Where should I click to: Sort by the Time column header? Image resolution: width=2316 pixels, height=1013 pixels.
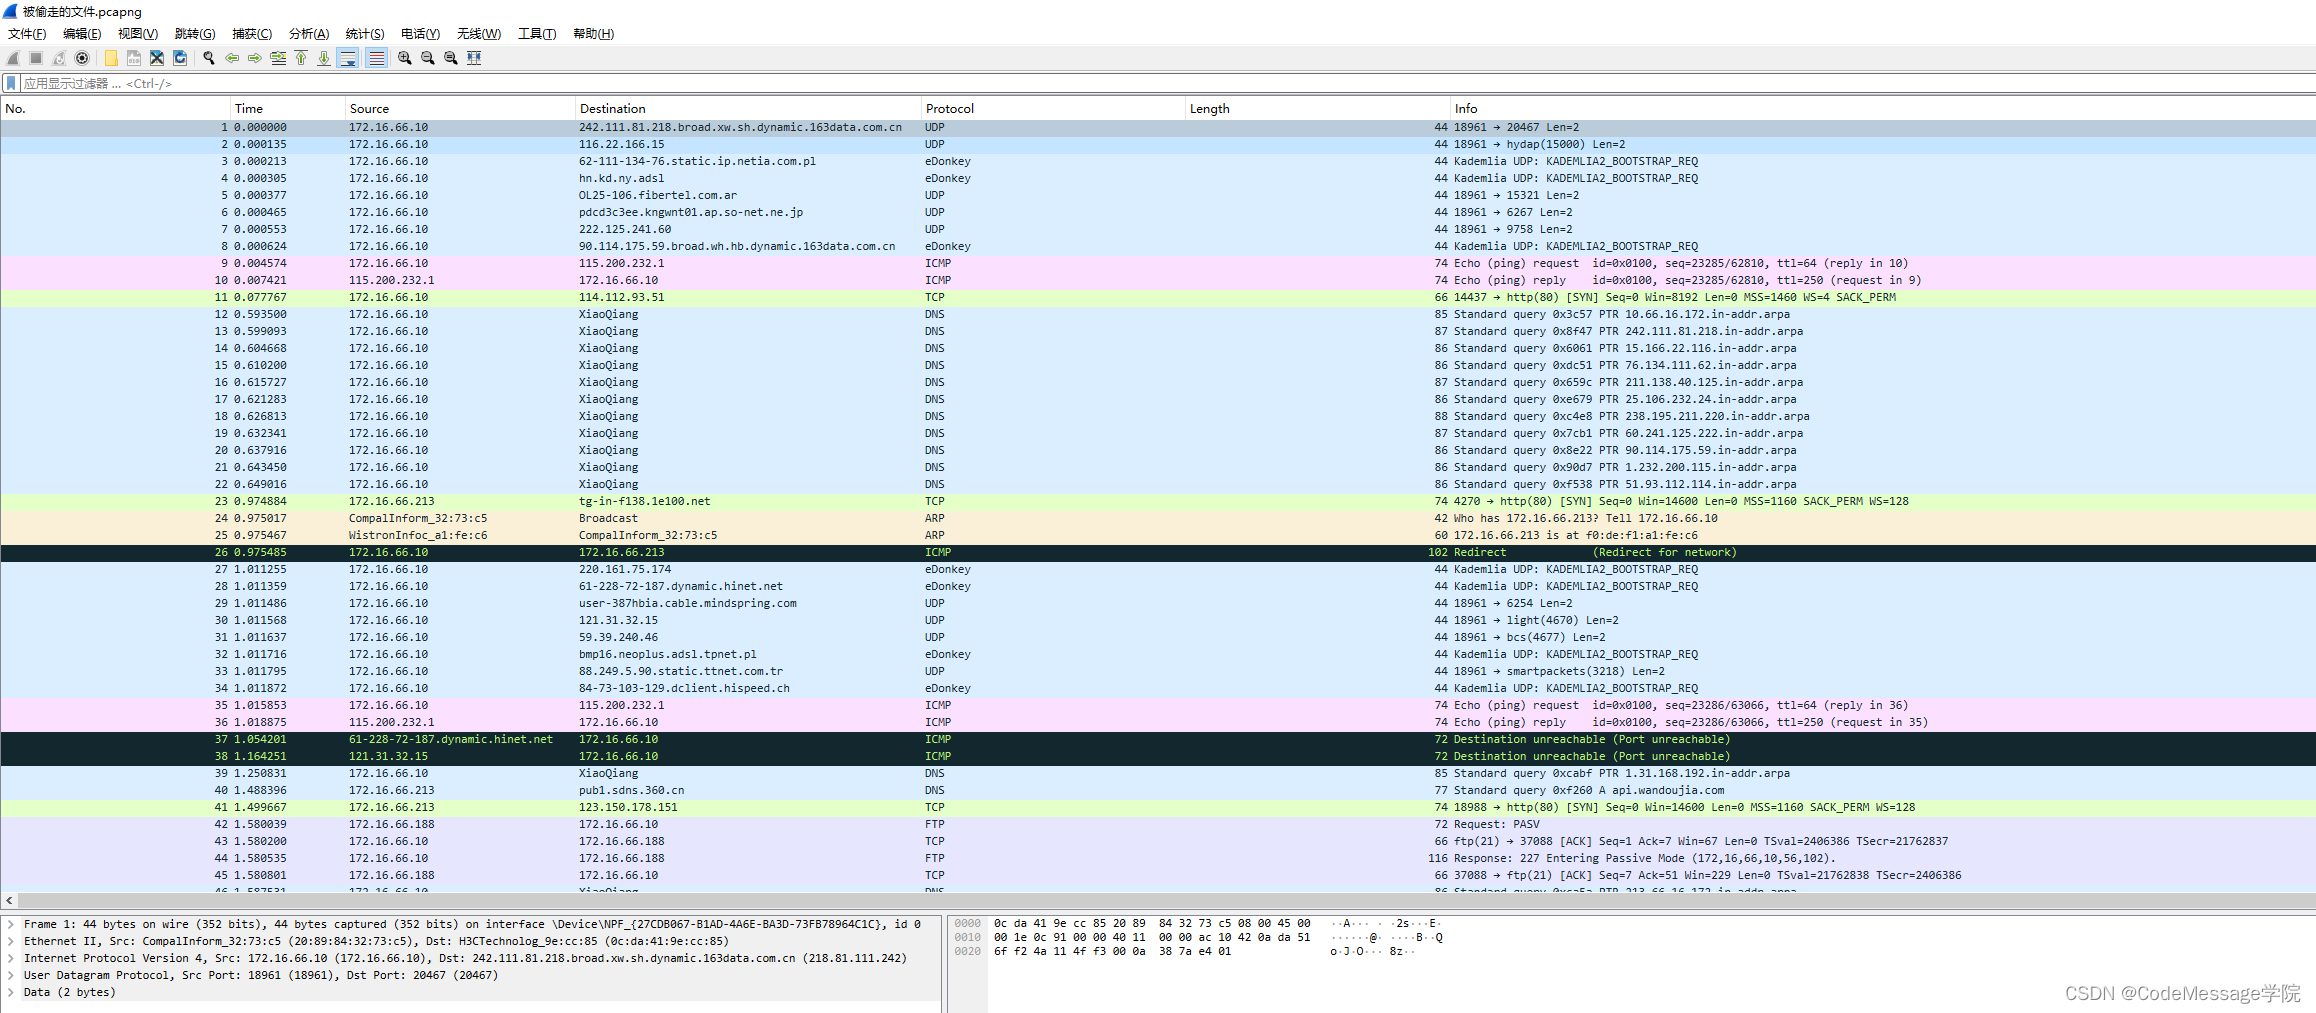coord(287,109)
